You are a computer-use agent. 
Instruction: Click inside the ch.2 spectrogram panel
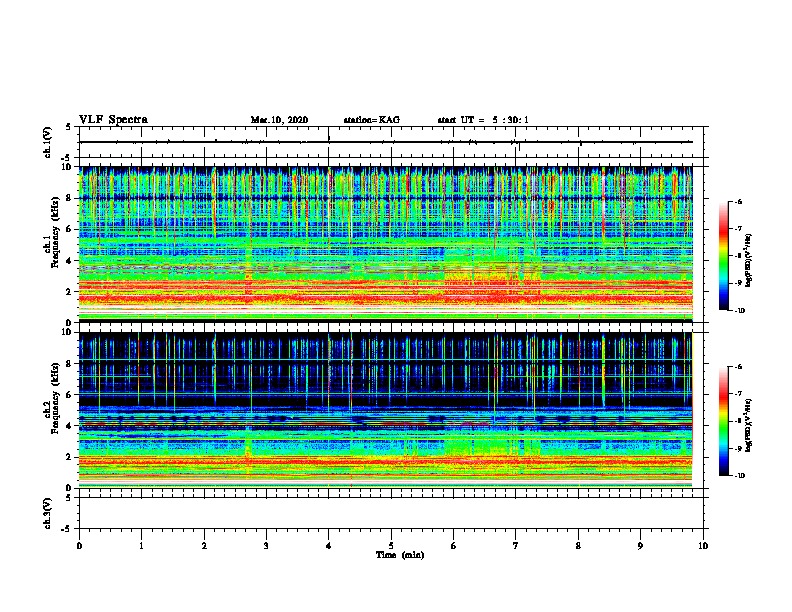click(x=391, y=410)
